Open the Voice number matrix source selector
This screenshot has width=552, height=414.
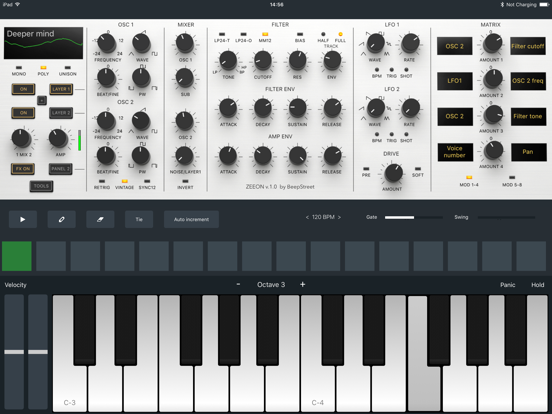click(x=455, y=152)
